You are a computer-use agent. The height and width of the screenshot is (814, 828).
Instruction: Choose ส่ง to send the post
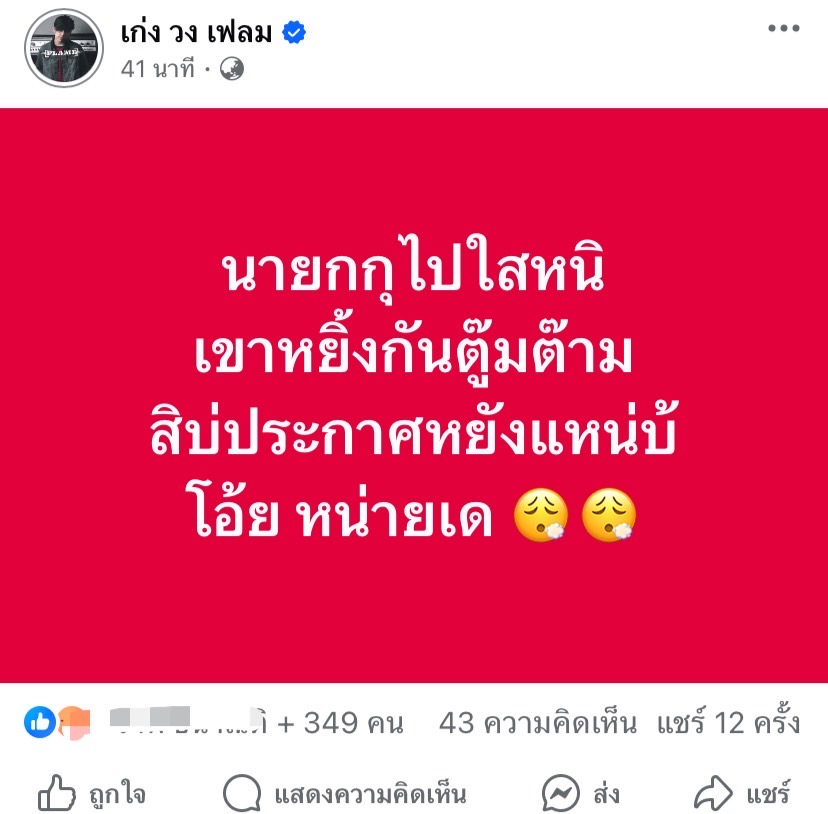(x=606, y=794)
